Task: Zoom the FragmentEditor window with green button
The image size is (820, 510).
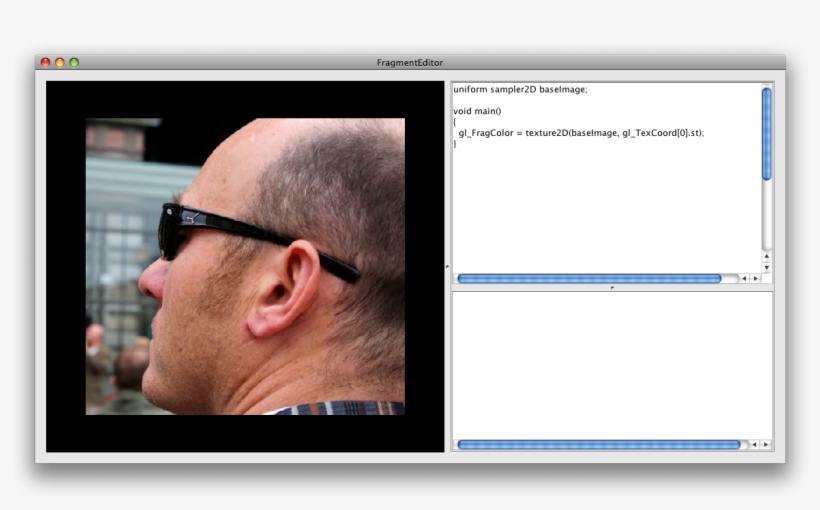Action: coord(74,62)
